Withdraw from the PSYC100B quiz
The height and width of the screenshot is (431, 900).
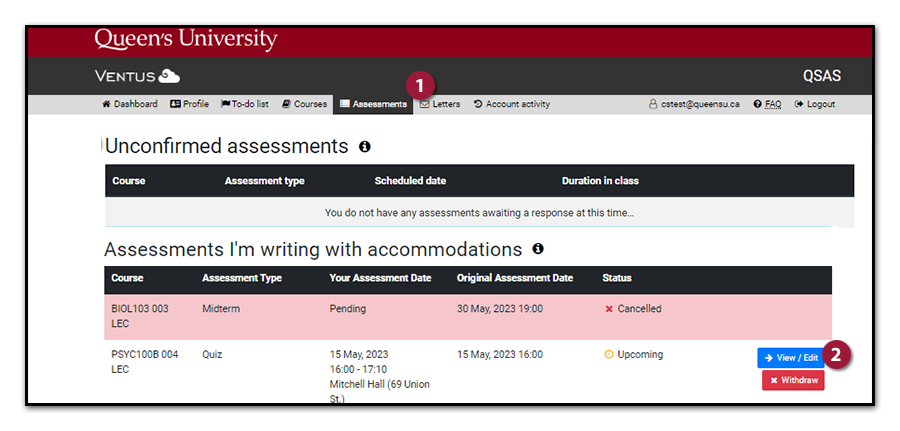pyautogui.click(x=793, y=381)
